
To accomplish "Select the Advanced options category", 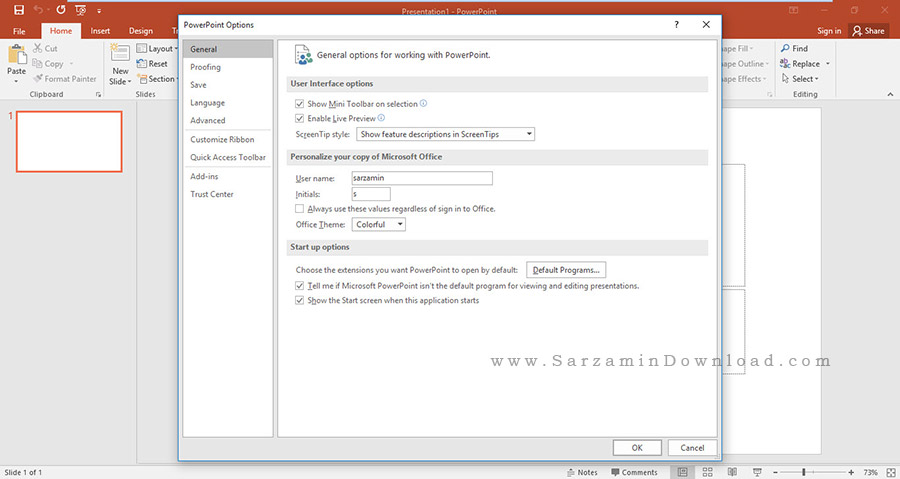I will tap(227, 120).
